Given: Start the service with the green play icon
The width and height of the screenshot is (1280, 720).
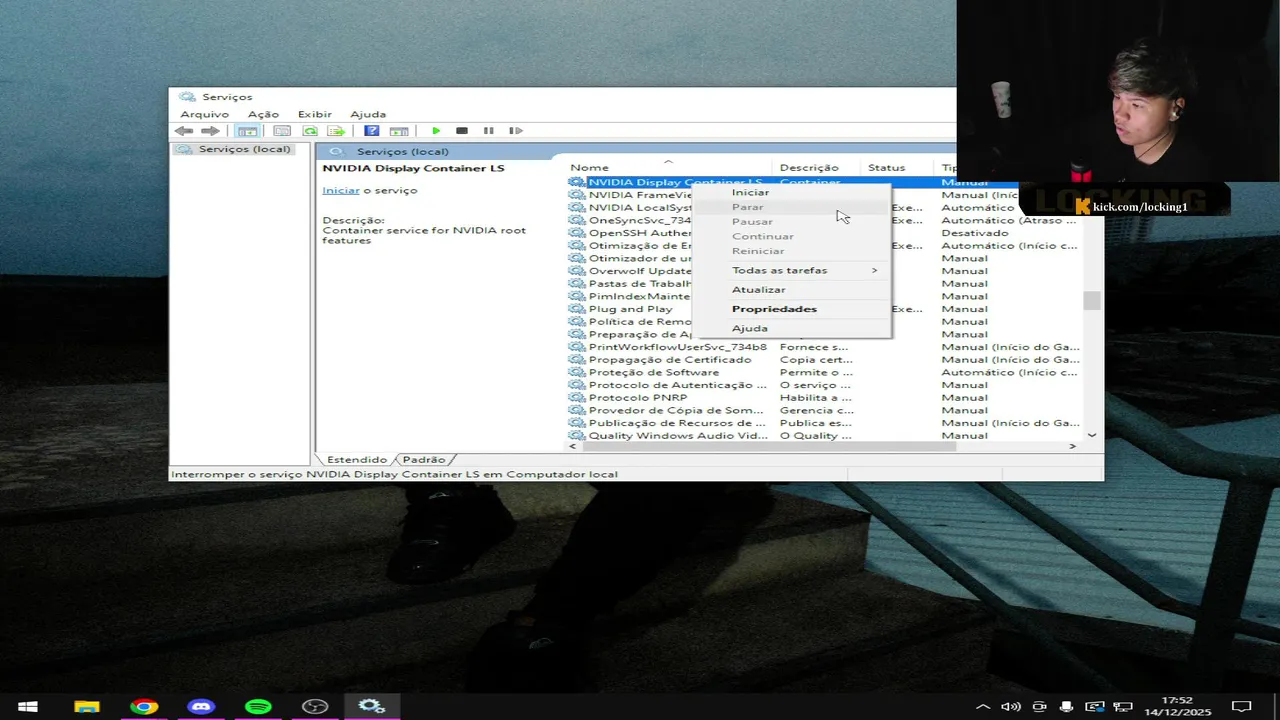Looking at the screenshot, I should click(x=436, y=131).
